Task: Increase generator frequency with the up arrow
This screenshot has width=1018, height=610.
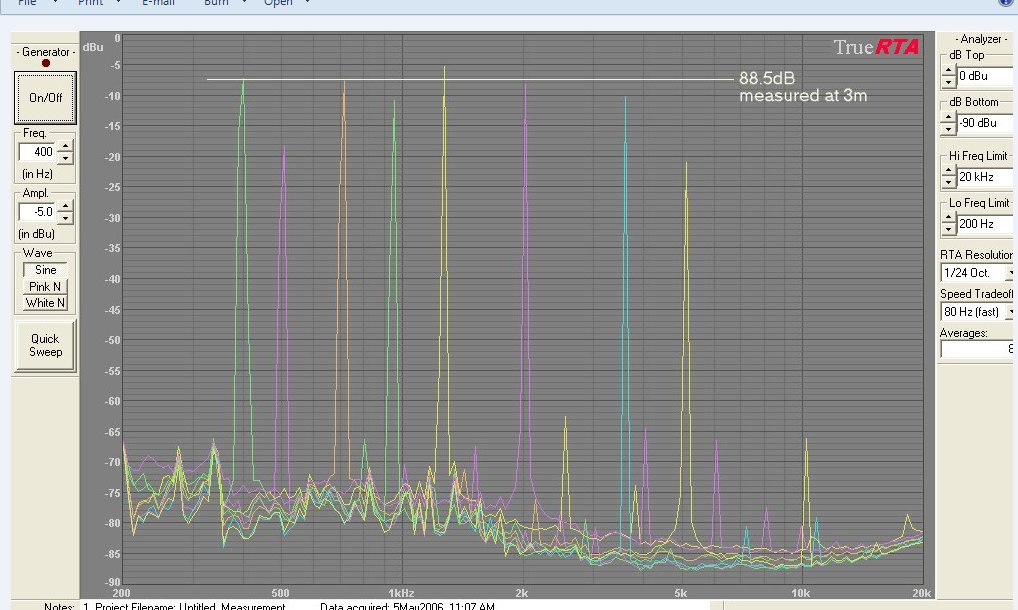Action: [x=65, y=147]
